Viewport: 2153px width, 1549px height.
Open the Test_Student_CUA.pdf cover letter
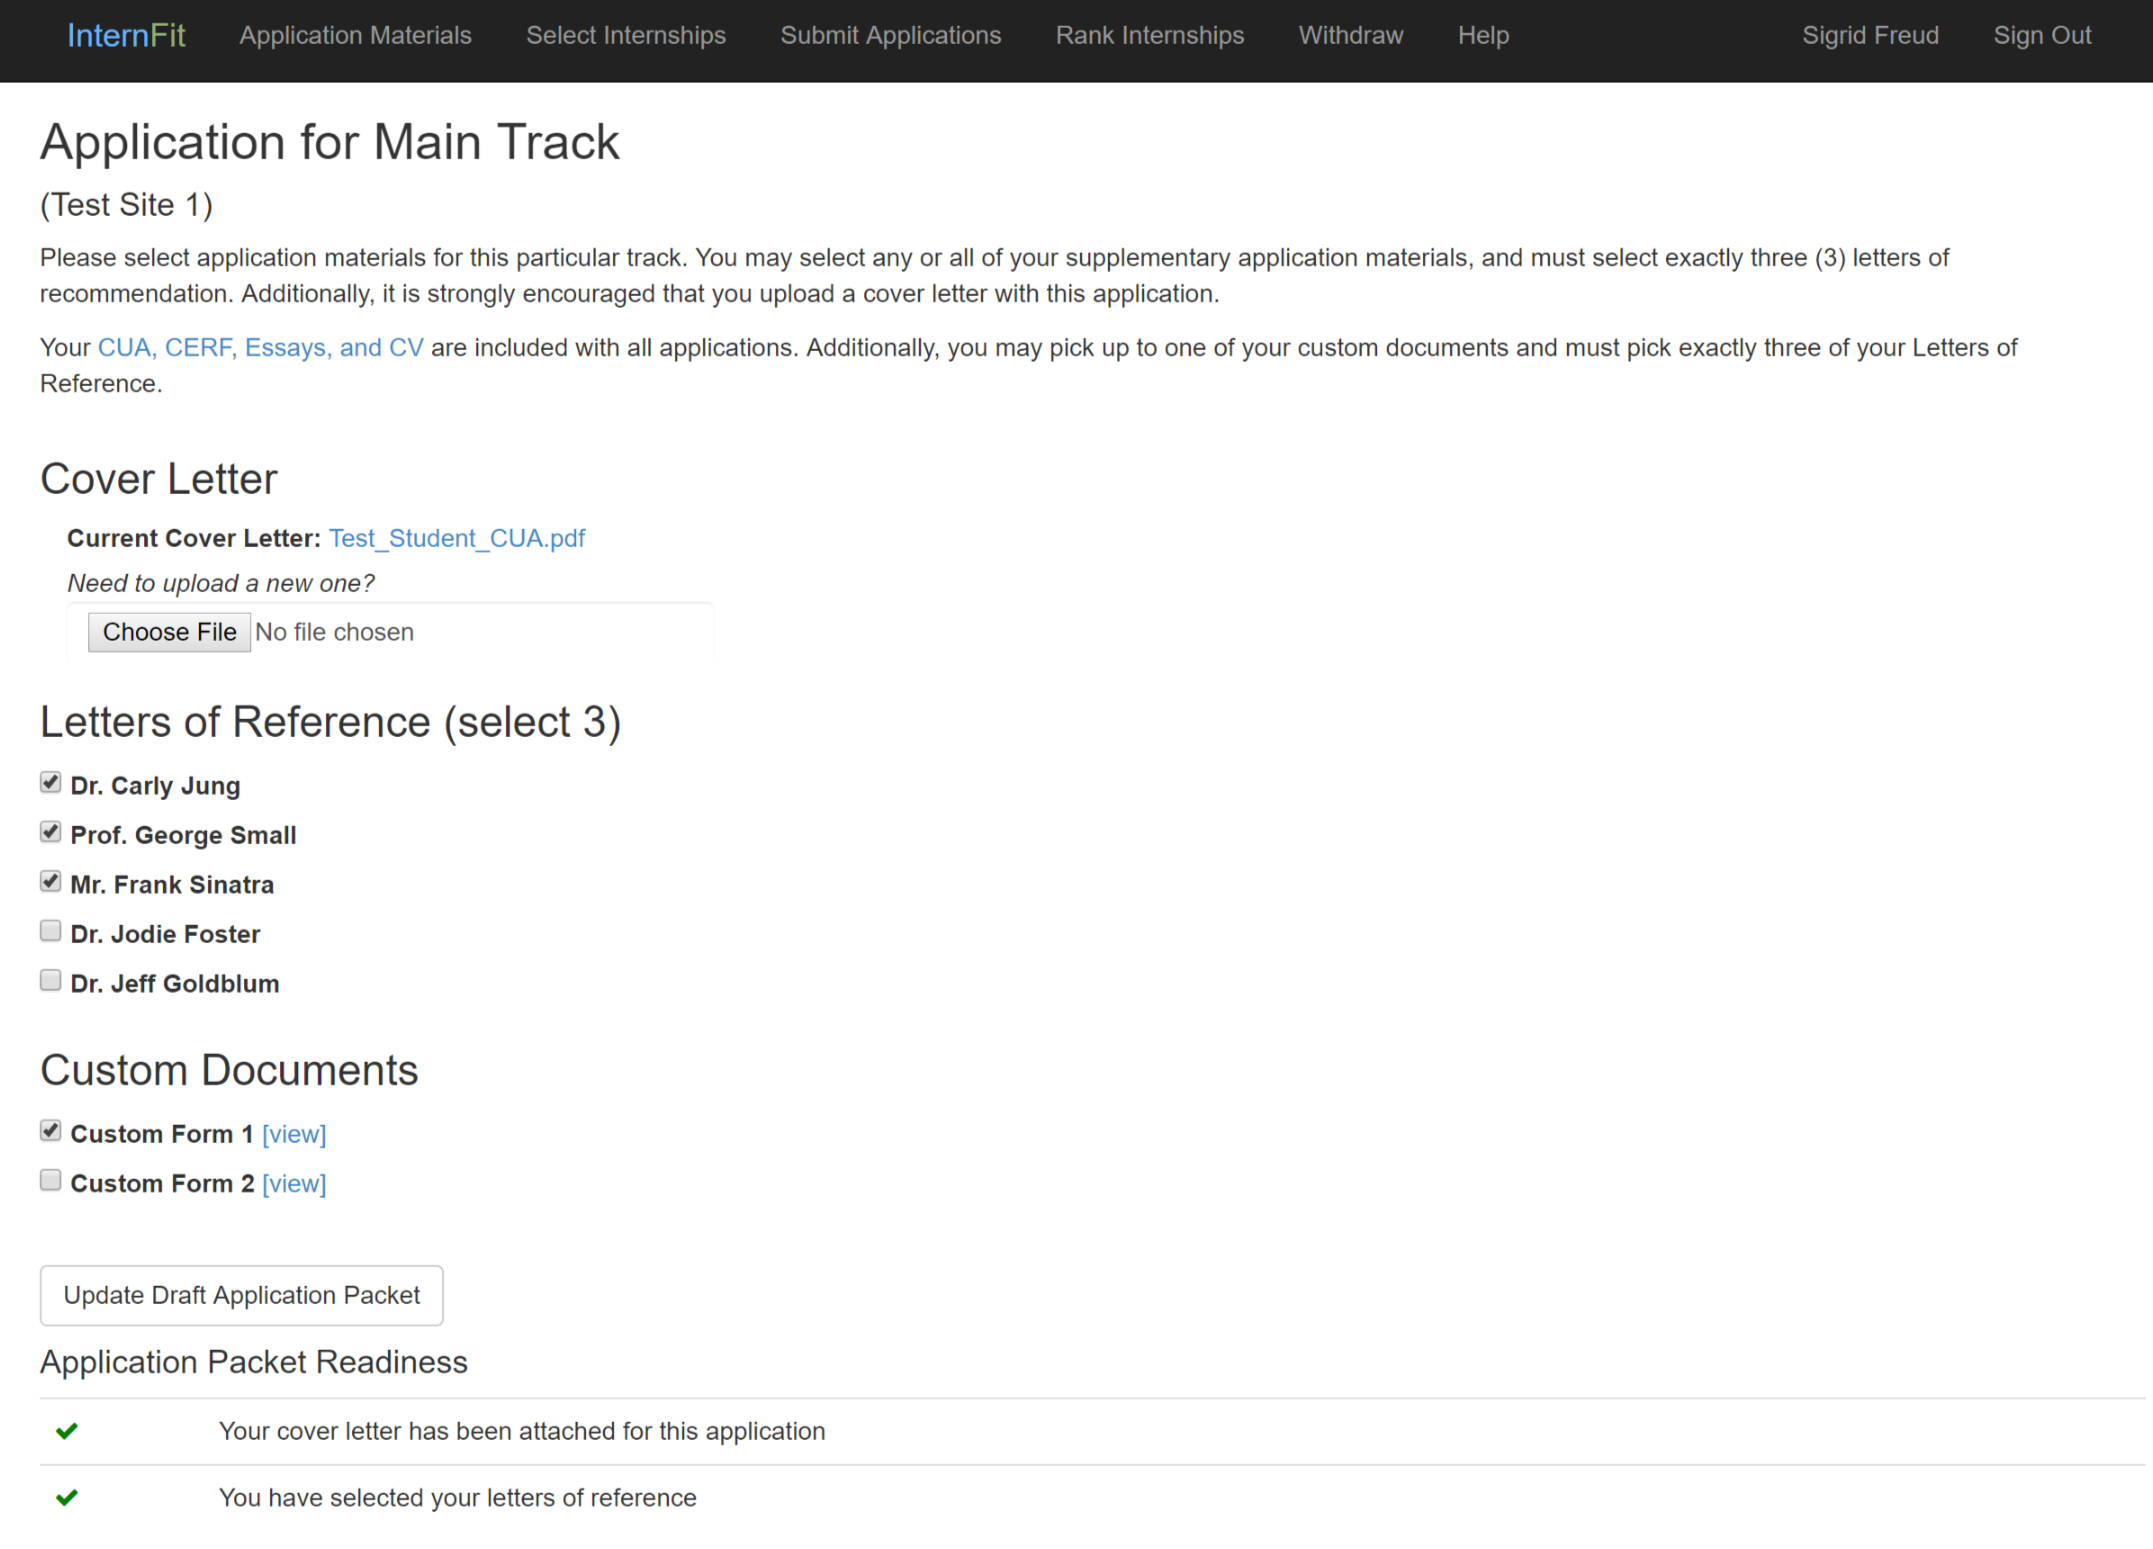[457, 539]
